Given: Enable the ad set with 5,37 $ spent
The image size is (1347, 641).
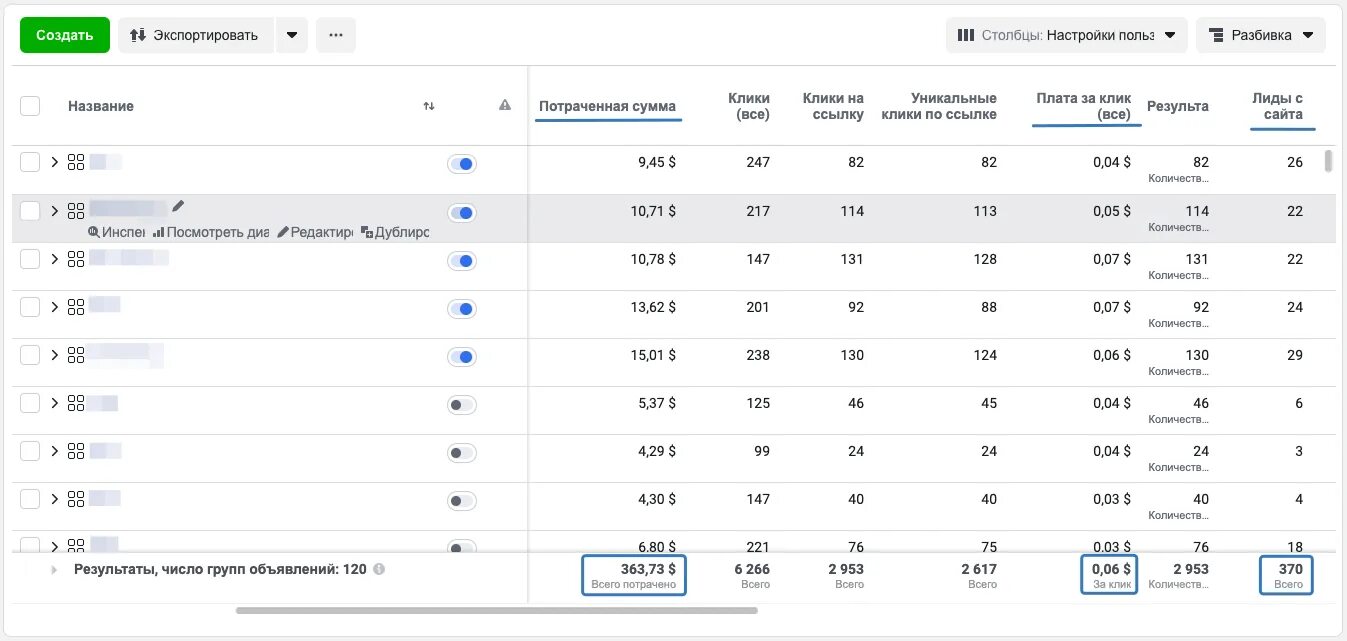Looking at the screenshot, I should (x=462, y=405).
